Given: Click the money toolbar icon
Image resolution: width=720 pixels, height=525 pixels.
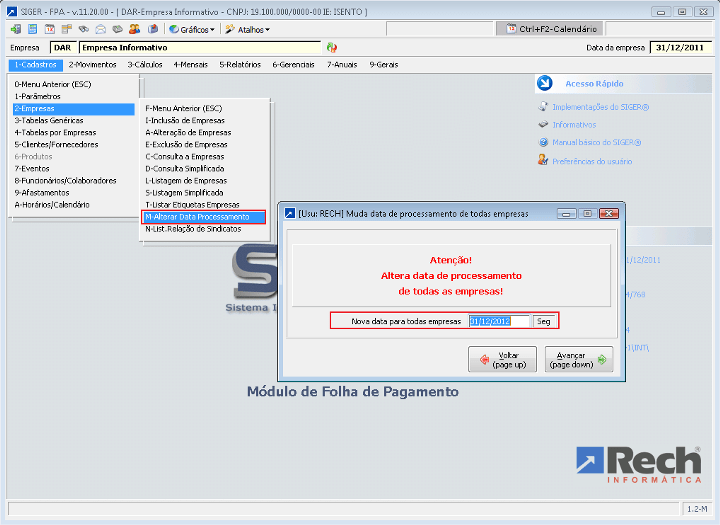Looking at the screenshot, I should (118, 29).
